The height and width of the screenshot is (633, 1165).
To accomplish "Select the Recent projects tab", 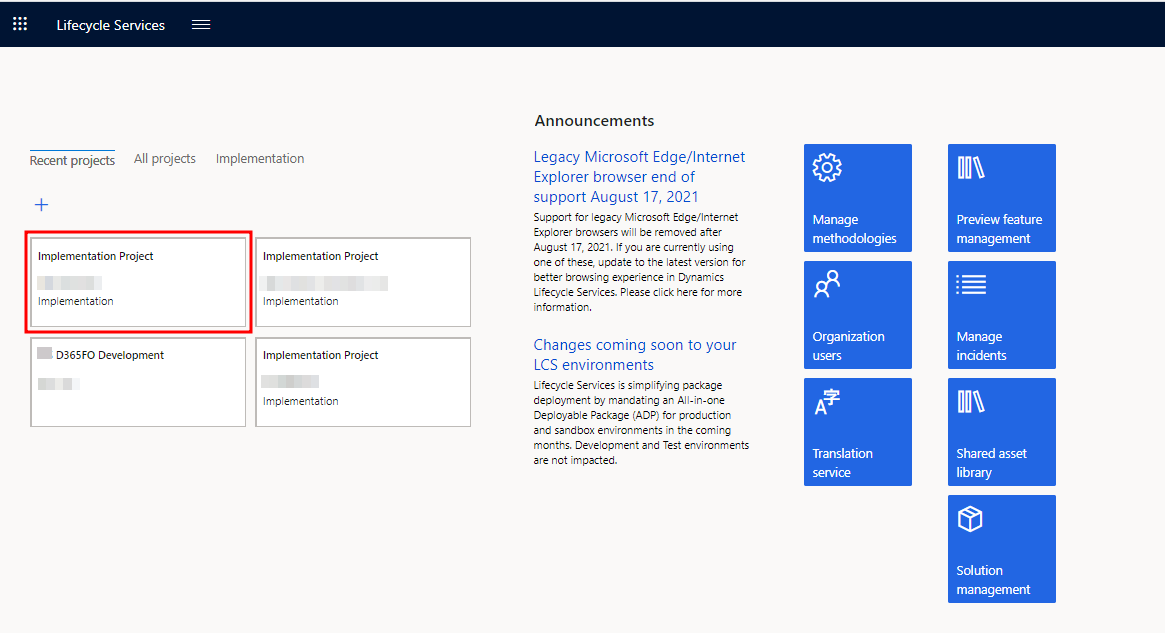I will 72,160.
